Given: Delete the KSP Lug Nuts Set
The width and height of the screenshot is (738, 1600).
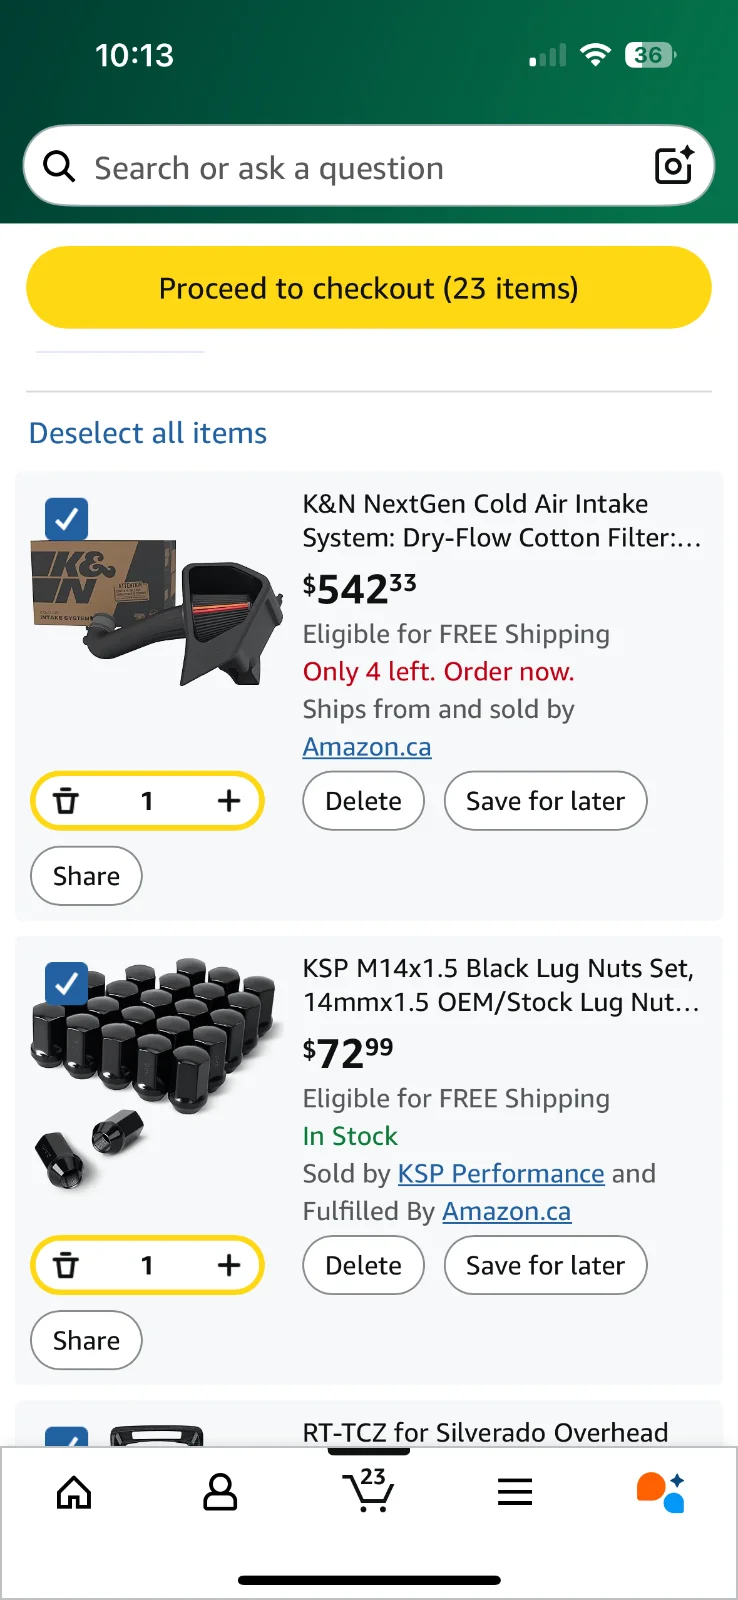Looking at the screenshot, I should [363, 1266].
